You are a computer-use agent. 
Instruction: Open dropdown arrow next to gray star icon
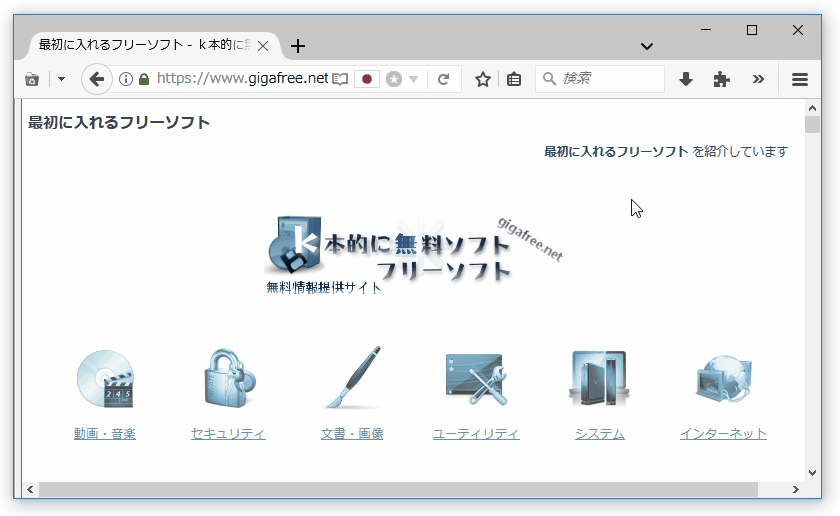coord(413,79)
